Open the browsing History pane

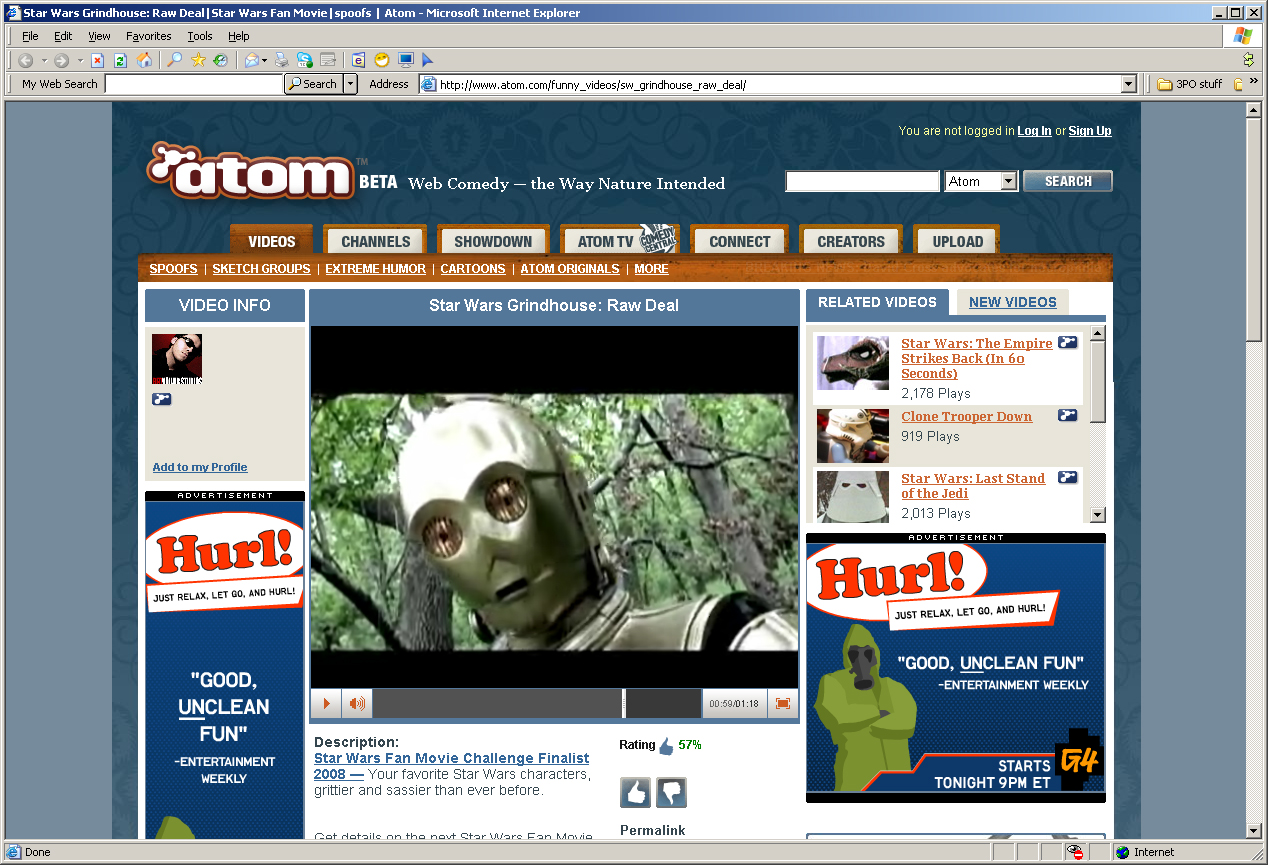220,60
